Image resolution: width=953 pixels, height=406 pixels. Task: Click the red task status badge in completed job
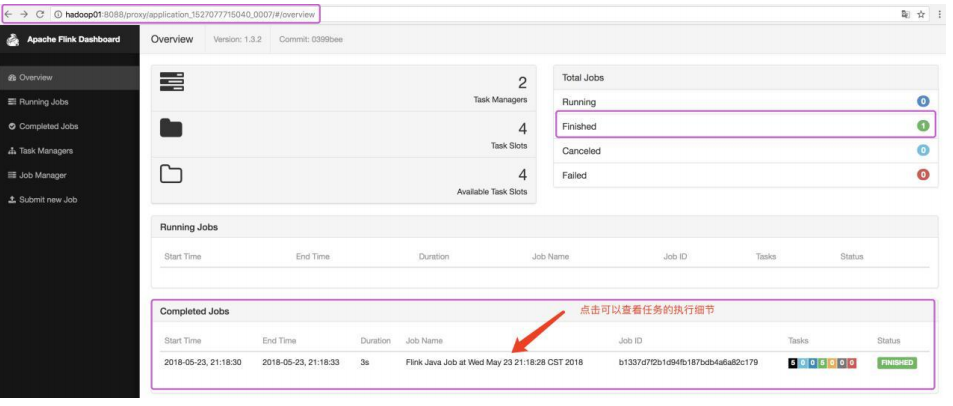click(x=852, y=363)
